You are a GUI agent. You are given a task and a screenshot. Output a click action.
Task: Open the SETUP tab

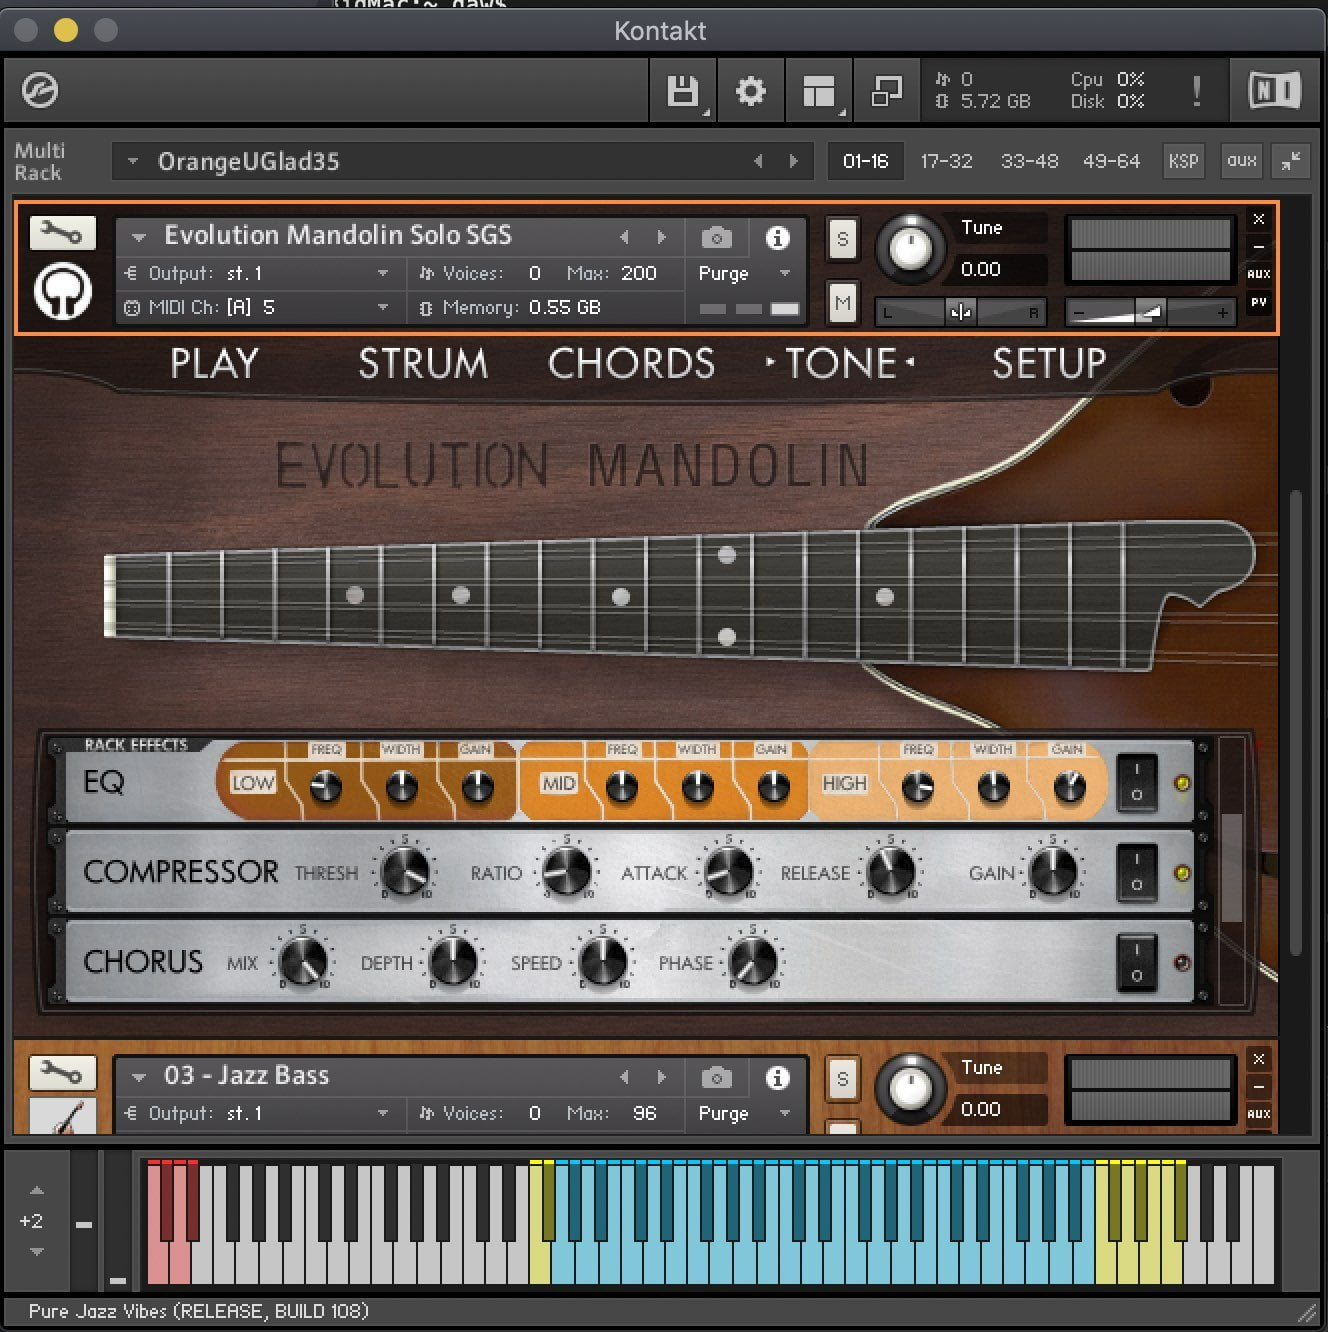tap(1048, 363)
